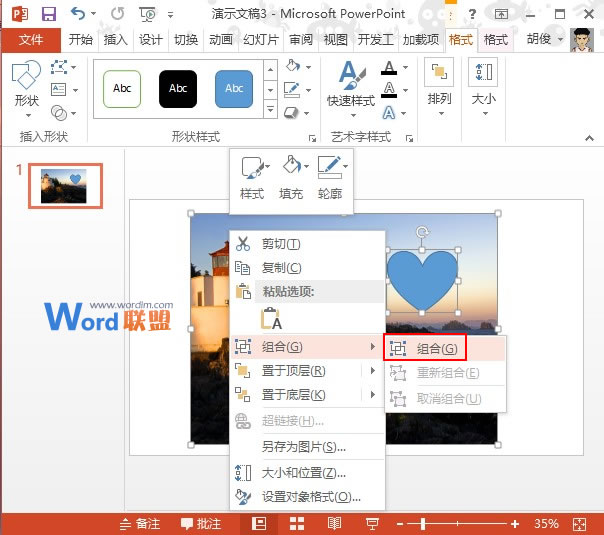Switch to Normal view in status bar

pos(259,523)
